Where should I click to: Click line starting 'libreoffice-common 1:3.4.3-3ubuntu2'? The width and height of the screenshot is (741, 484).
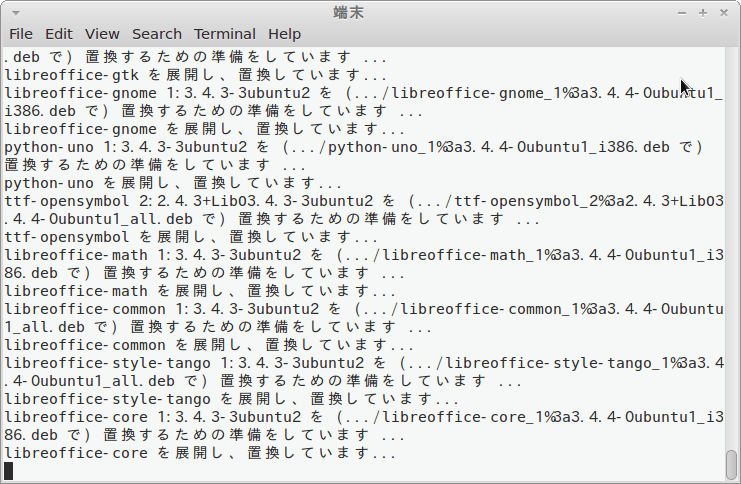pos(364,309)
